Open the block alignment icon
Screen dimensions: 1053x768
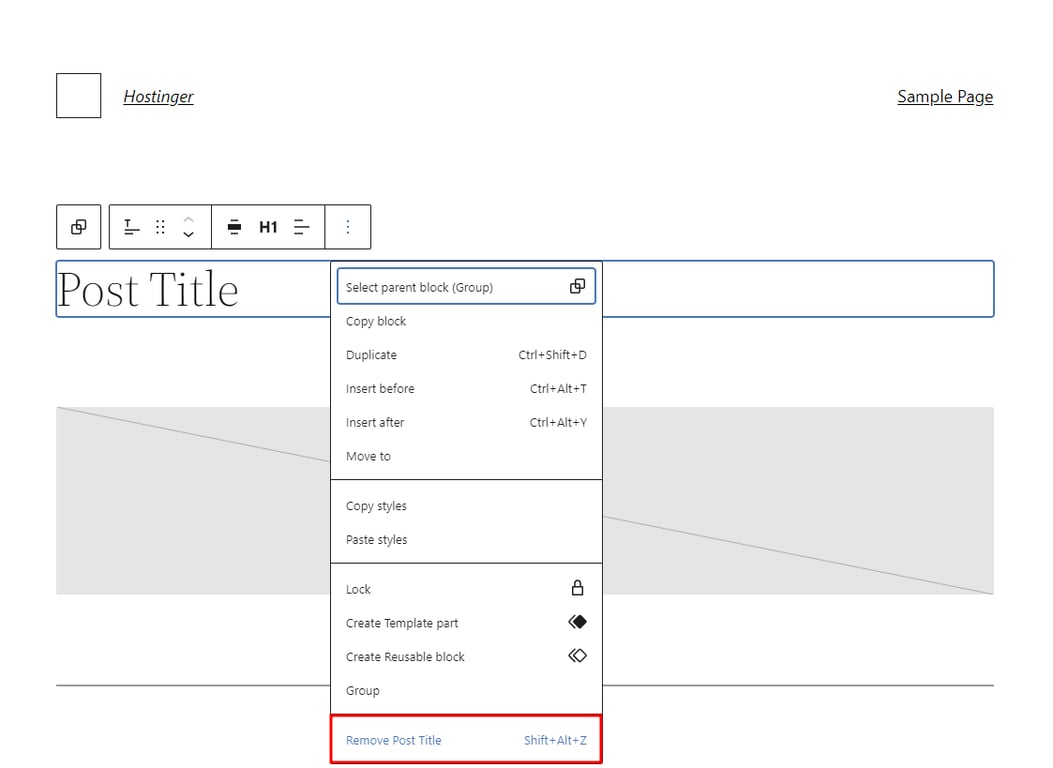click(234, 227)
